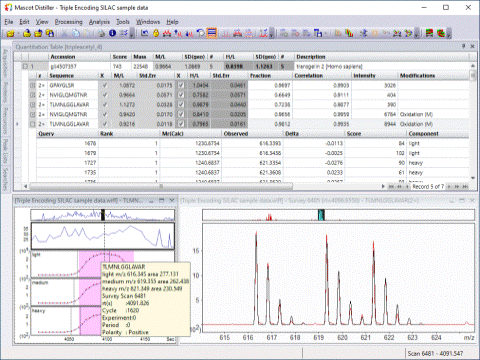
Task: Click the save project disk icon
Action: coord(50,33)
